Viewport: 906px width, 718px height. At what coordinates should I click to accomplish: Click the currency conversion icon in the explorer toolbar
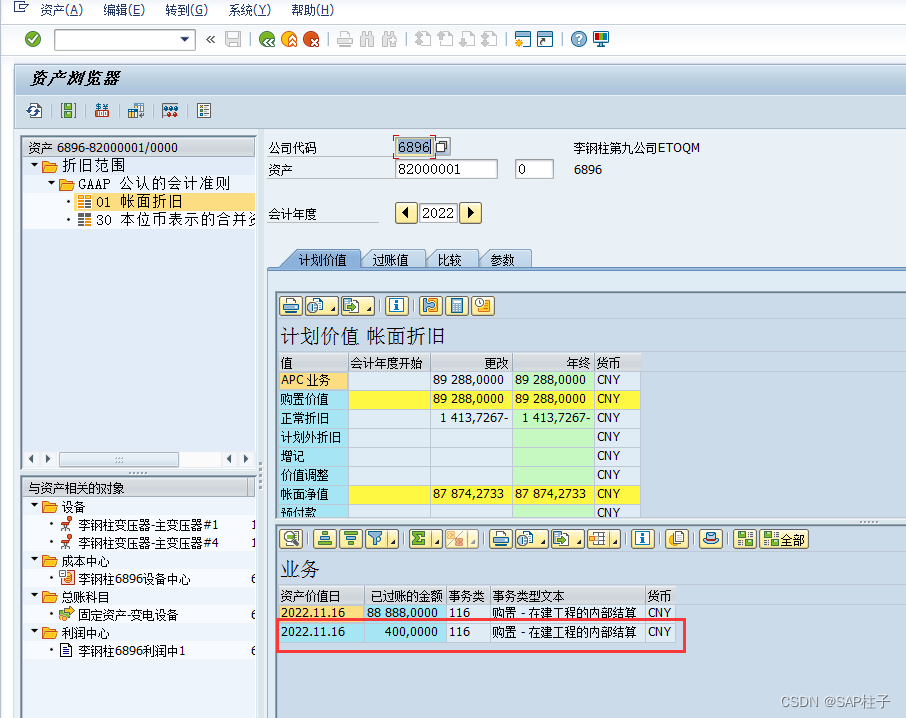102,110
